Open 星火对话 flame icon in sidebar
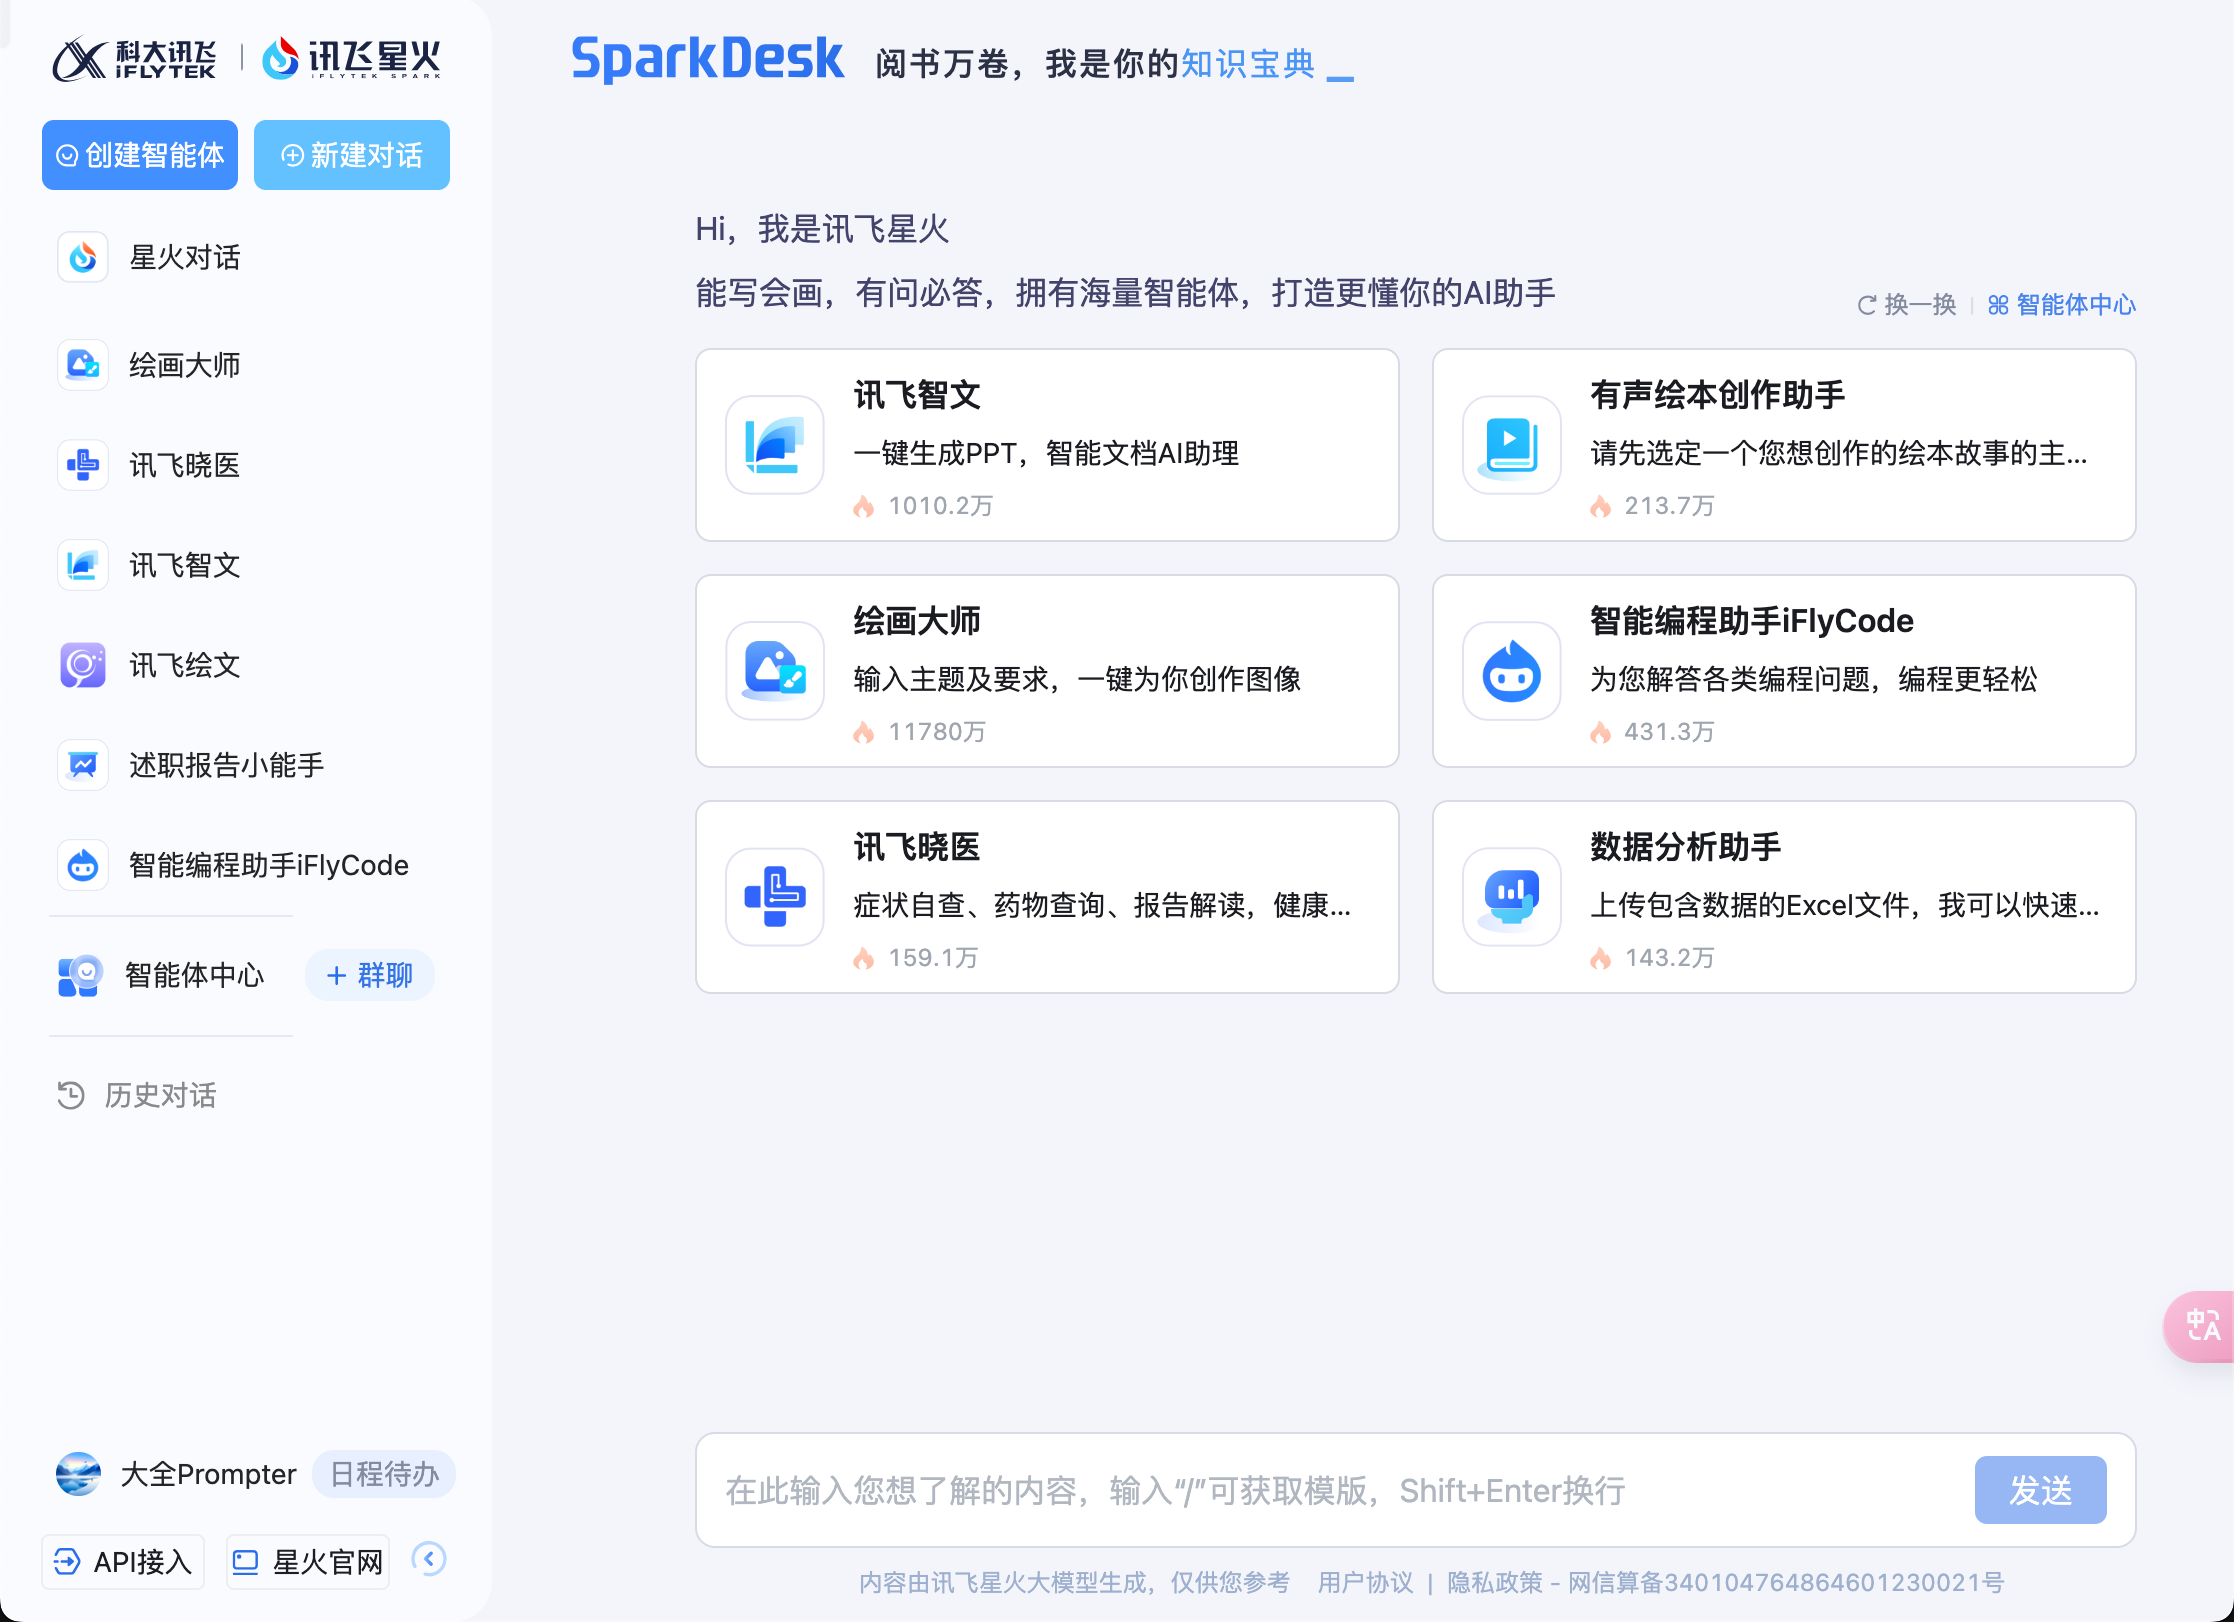Image resolution: width=2234 pixels, height=1622 pixels. point(83,258)
